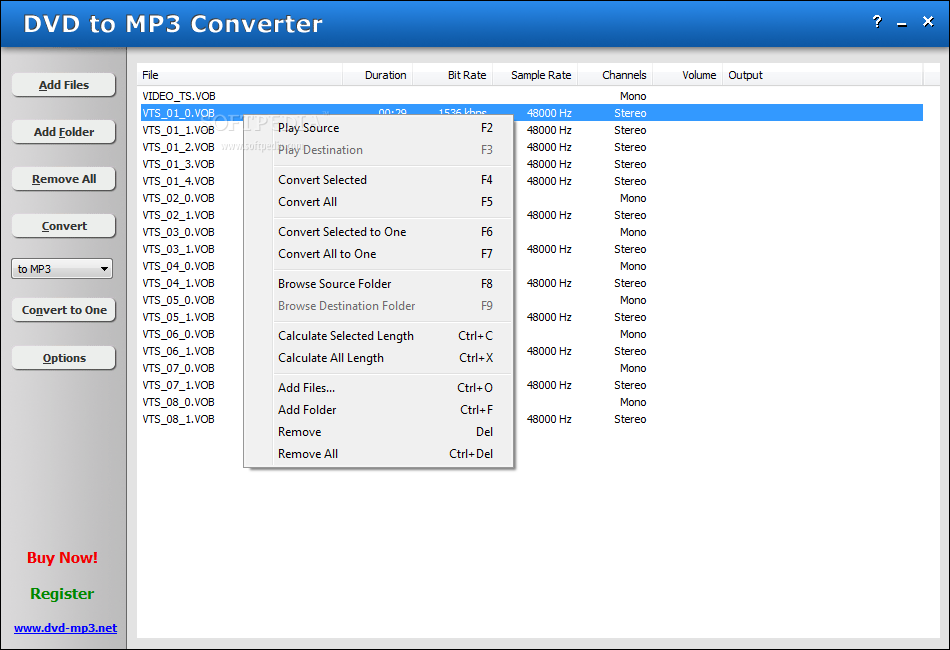Screen dimensions: 950x650
Task: Select the VTS_03_0.VOB file row
Action: pos(178,231)
